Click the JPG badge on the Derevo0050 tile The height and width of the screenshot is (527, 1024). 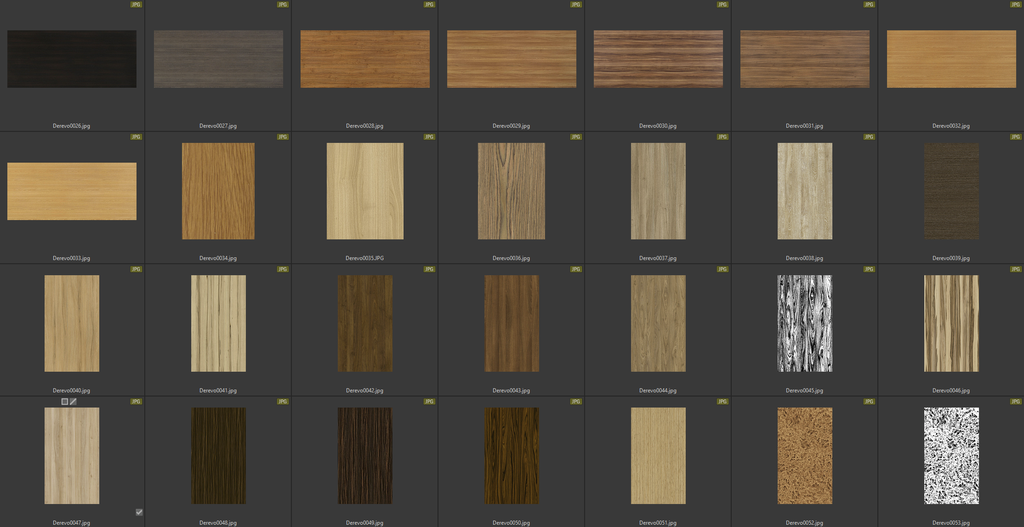pyautogui.click(x=575, y=401)
